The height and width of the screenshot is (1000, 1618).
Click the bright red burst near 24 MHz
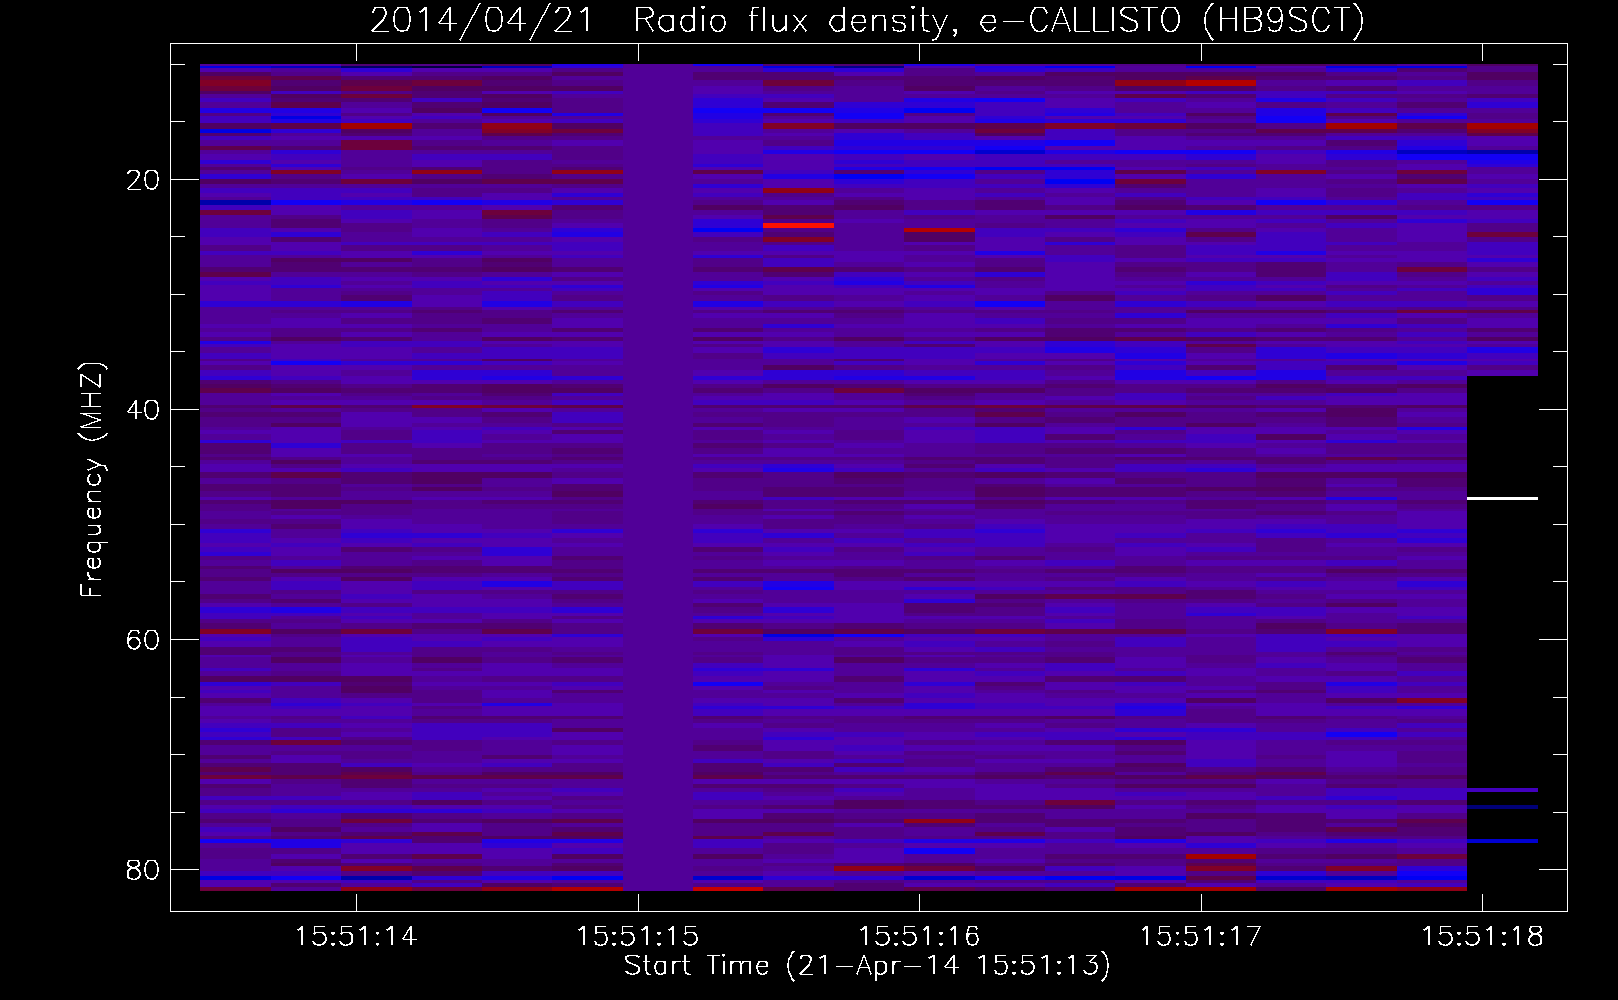click(798, 226)
